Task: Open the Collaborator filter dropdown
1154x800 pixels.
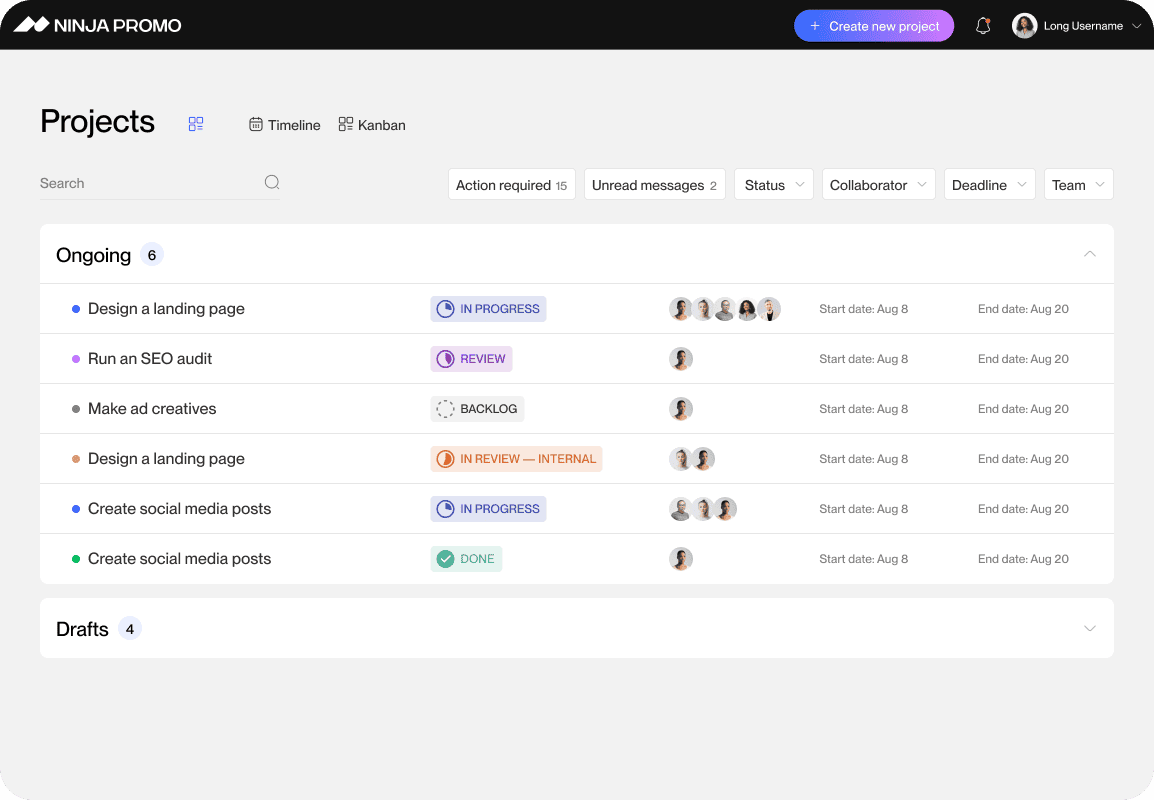Action: [x=878, y=185]
